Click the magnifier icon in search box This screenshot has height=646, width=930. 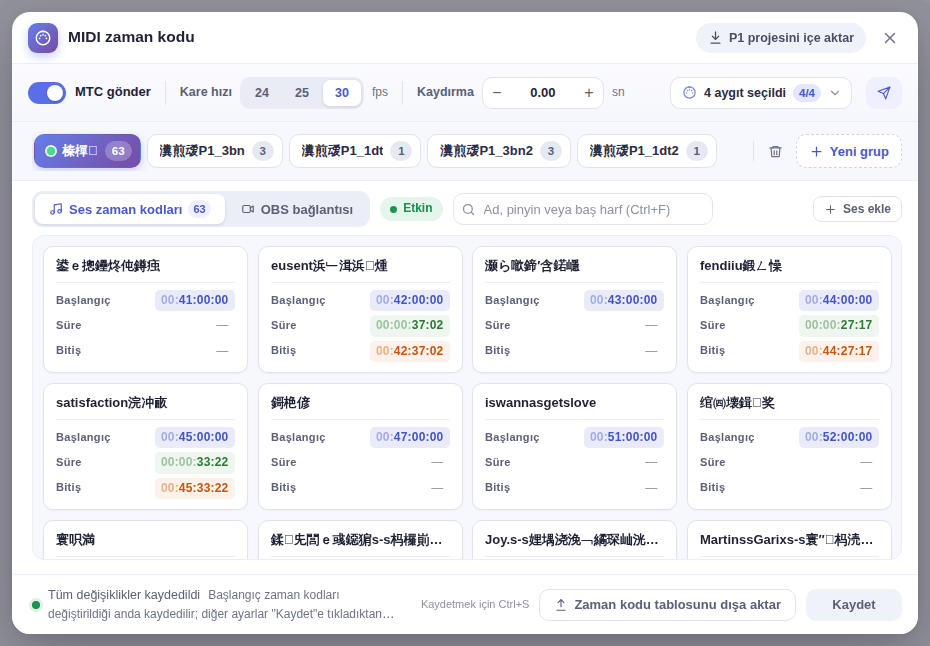click(x=469, y=210)
